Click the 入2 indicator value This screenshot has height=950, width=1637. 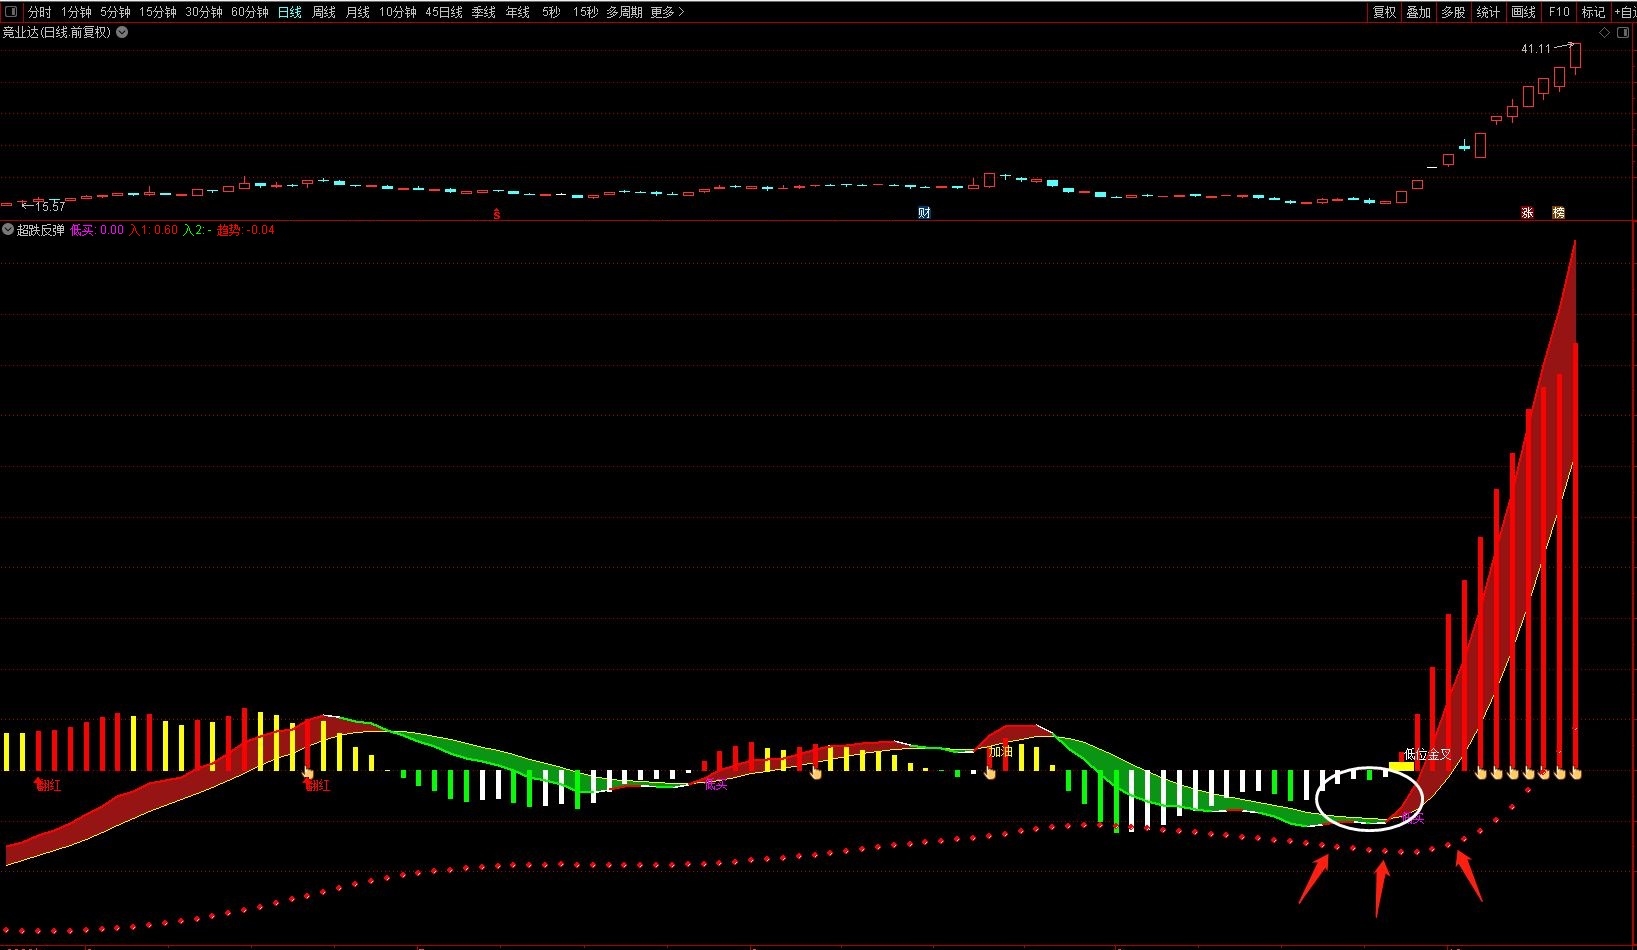point(197,230)
